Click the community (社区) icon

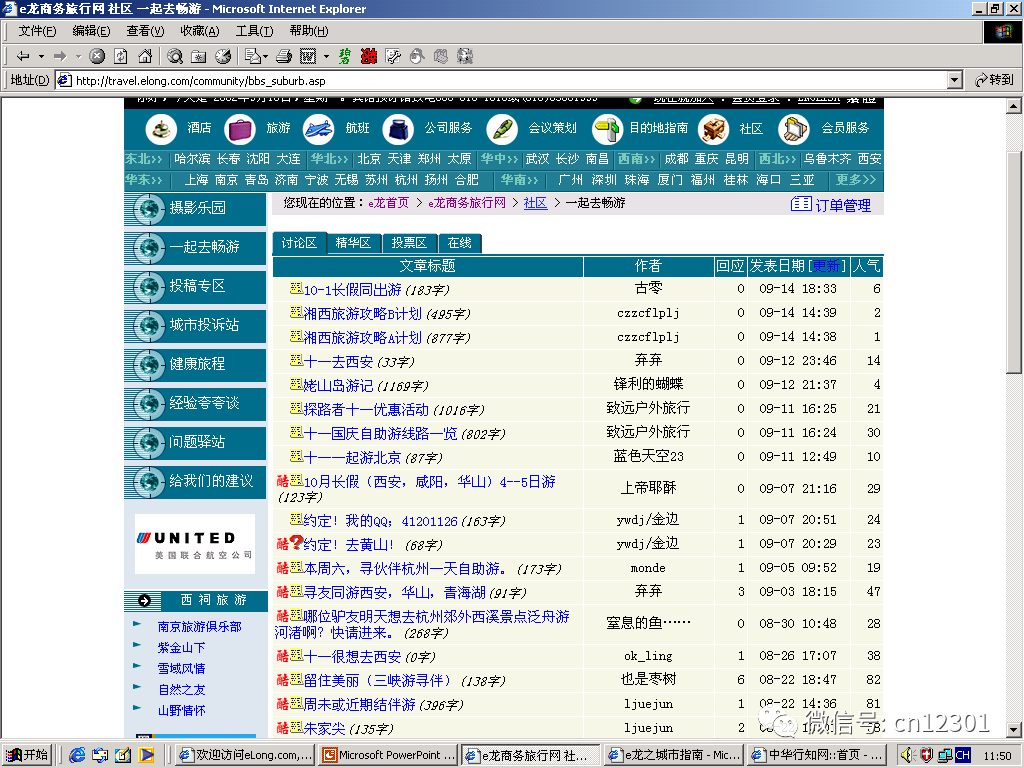coord(712,129)
